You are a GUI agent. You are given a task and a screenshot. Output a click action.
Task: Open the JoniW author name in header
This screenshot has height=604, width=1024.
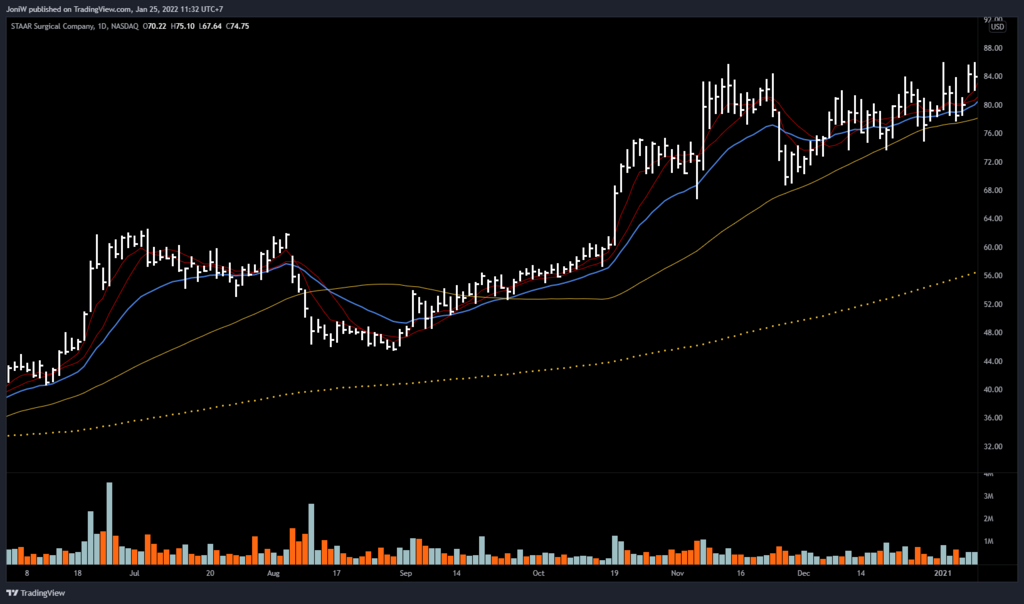point(17,9)
